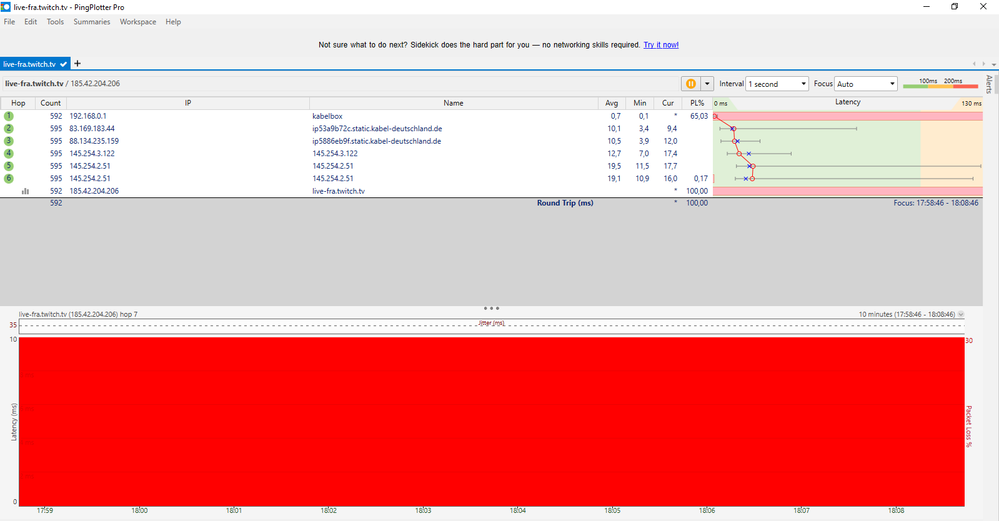This screenshot has height=521, width=999.
Task: Click the Count column header
Action: 50,103
